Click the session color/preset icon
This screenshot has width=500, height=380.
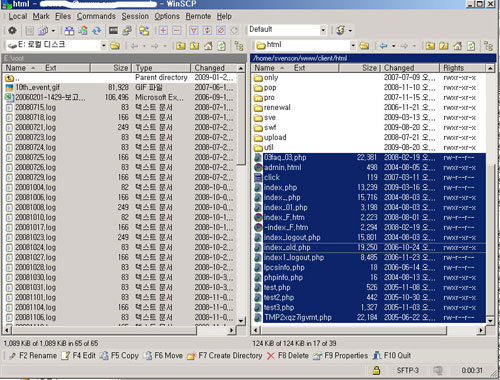tap(340, 30)
